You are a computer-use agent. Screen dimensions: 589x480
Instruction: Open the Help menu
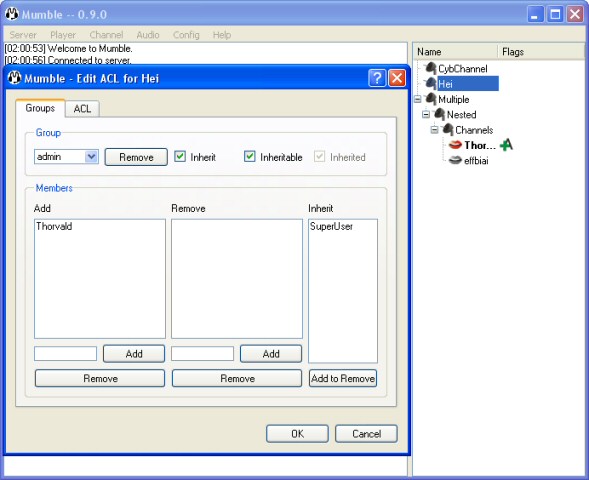click(x=222, y=35)
